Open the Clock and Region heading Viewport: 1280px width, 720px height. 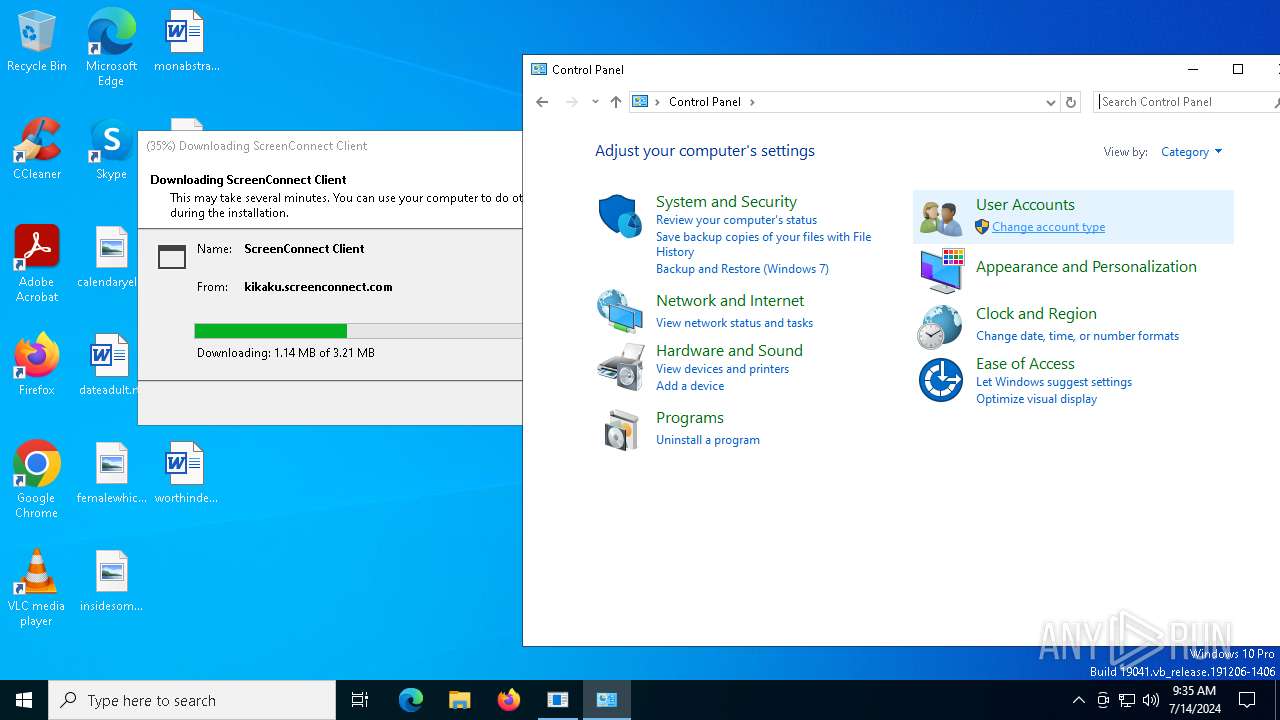(x=1036, y=314)
